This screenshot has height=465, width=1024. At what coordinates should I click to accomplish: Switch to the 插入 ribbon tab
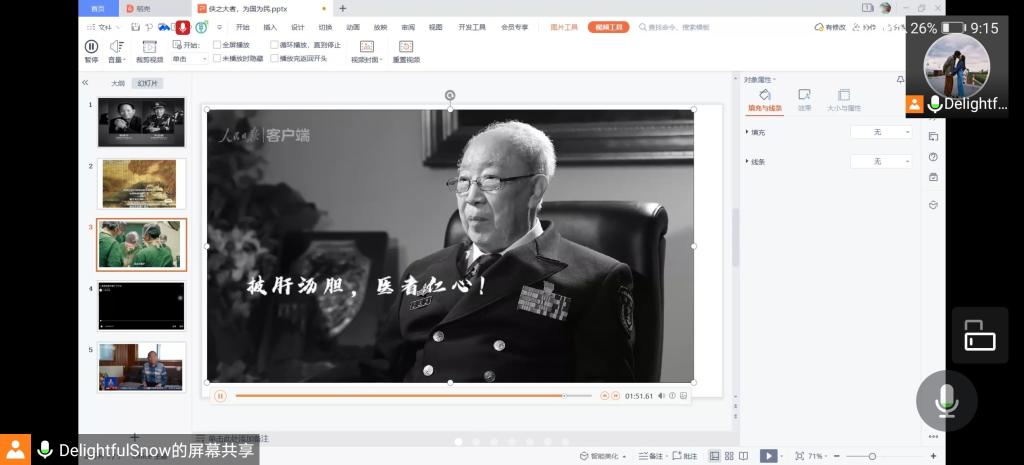click(270, 27)
